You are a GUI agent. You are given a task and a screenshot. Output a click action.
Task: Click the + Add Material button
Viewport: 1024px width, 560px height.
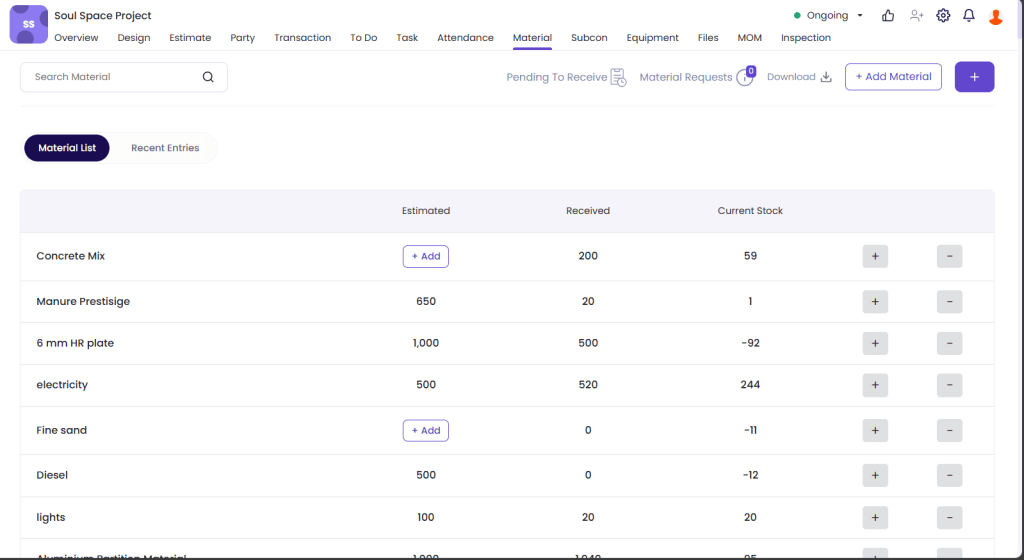point(893,77)
